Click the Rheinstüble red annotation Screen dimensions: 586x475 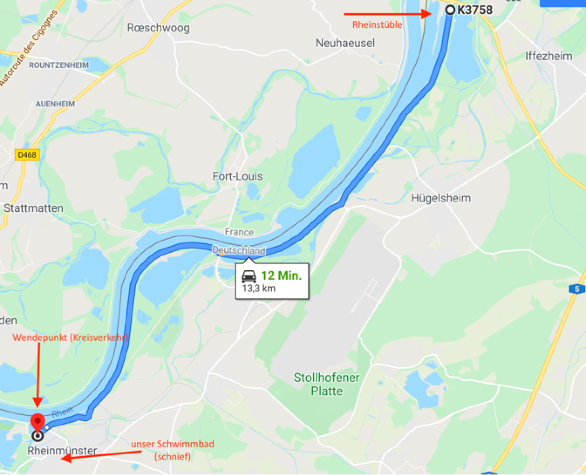tap(377, 25)
